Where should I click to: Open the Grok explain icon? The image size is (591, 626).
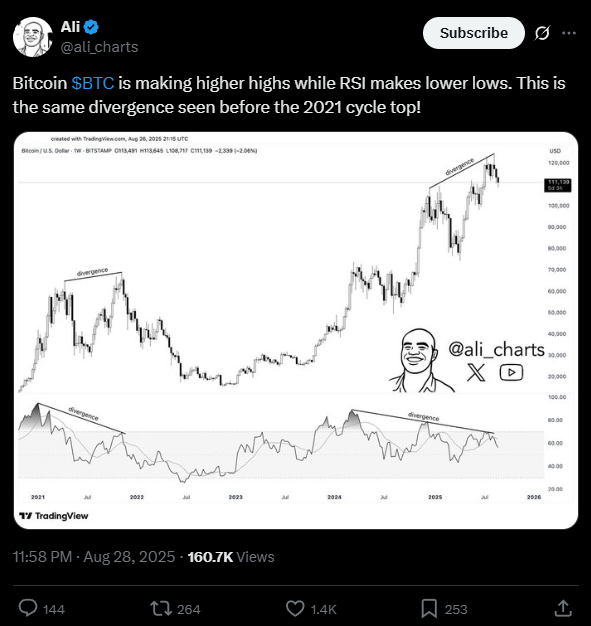[542, 33]
